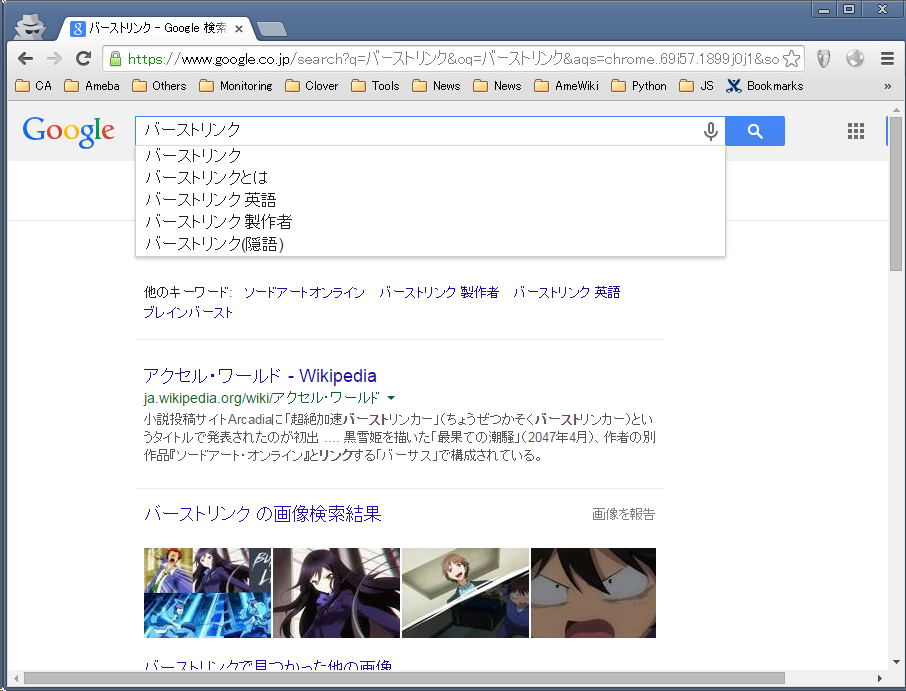Click 画像を報告 link
The width and height of the screenshot is (906, 691).
pyautogui.click(x=623, y=514)
